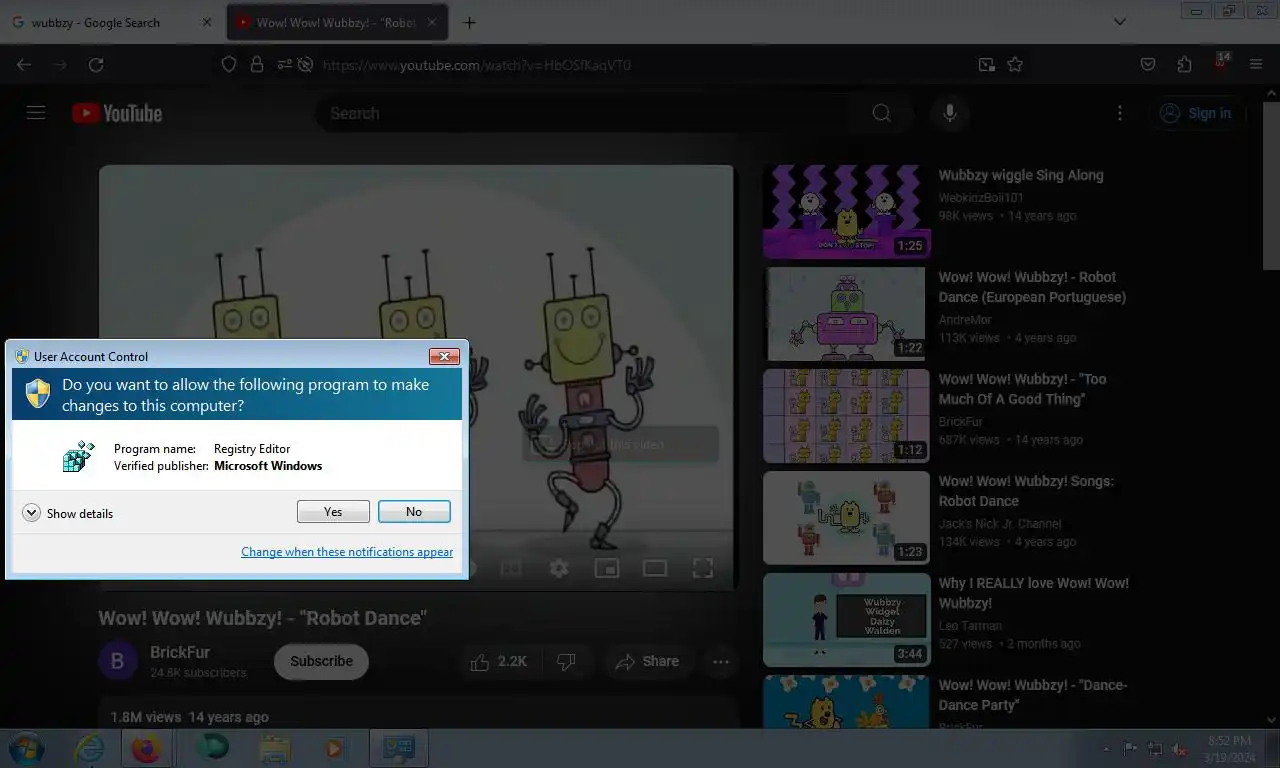Viewport: 1280px width, 768px height.
Task: Open 'Why I REALLY love Wow! Wow! Wubbzy!' title
Action: (x=1033, y=593)
